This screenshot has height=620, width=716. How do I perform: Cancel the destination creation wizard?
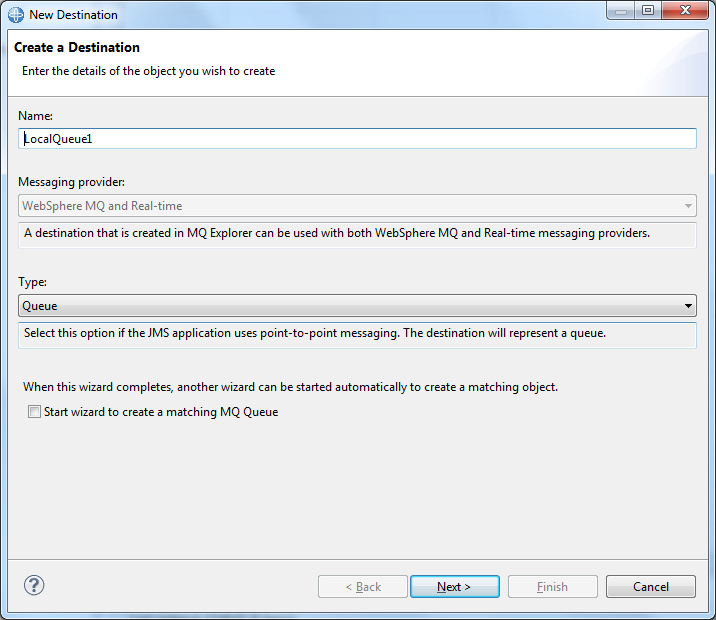coord(650,587)
